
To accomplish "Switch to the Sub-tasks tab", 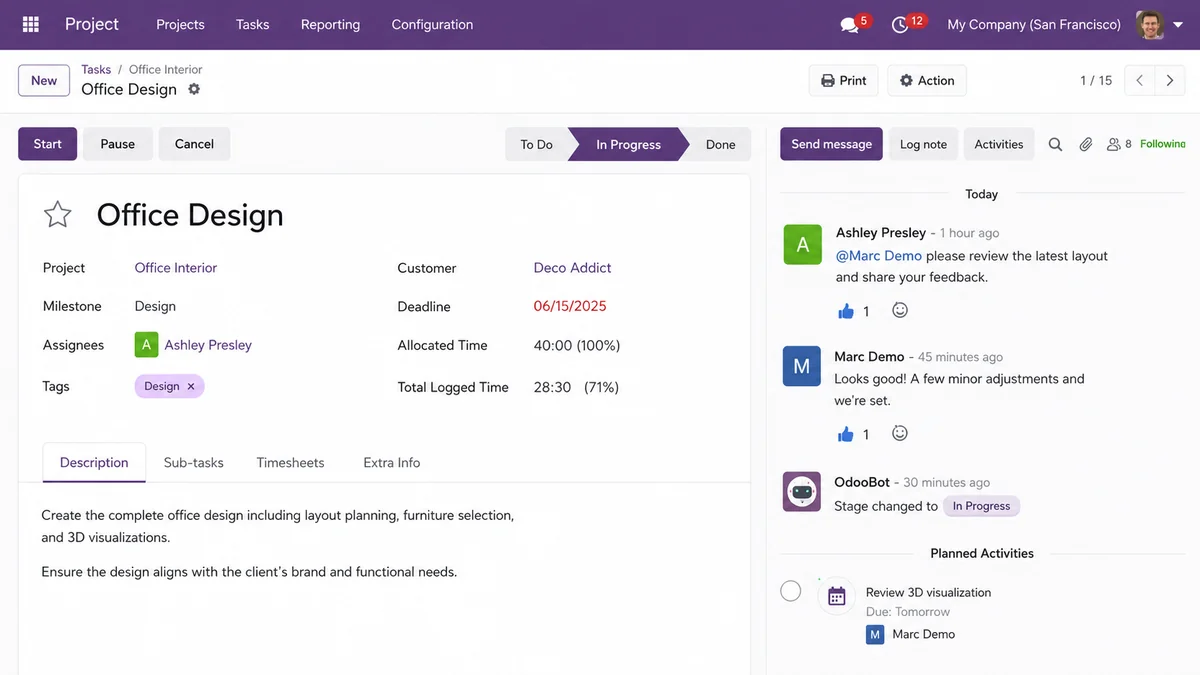I will [194, 463].
